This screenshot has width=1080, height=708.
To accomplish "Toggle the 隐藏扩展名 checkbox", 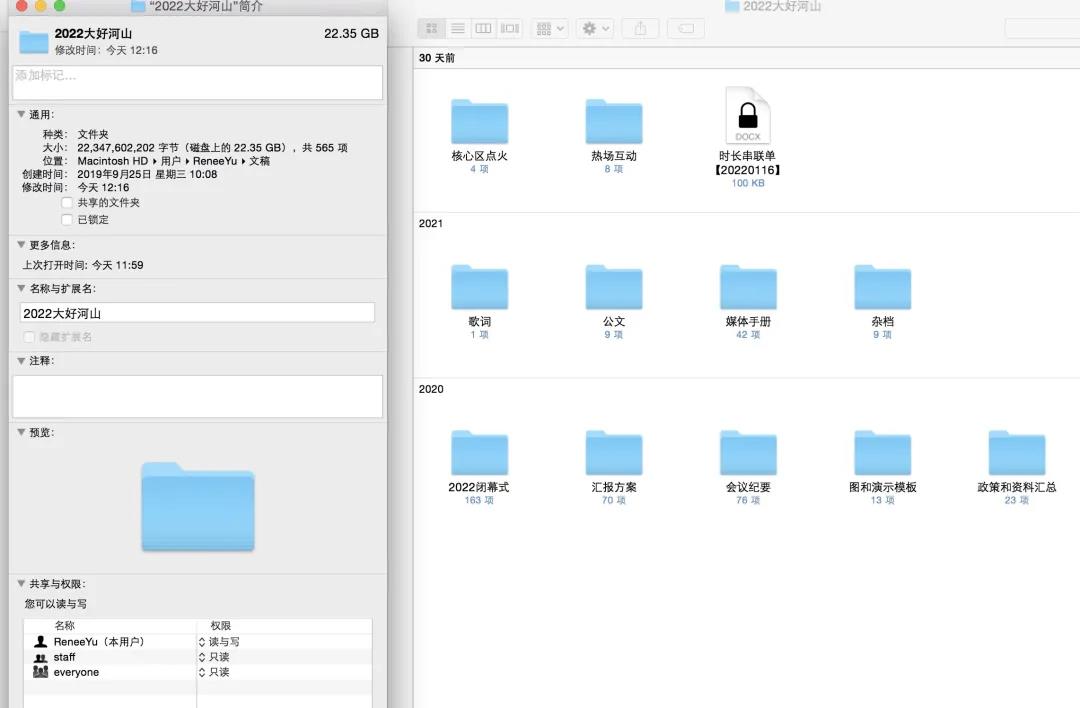I will 28,337.
